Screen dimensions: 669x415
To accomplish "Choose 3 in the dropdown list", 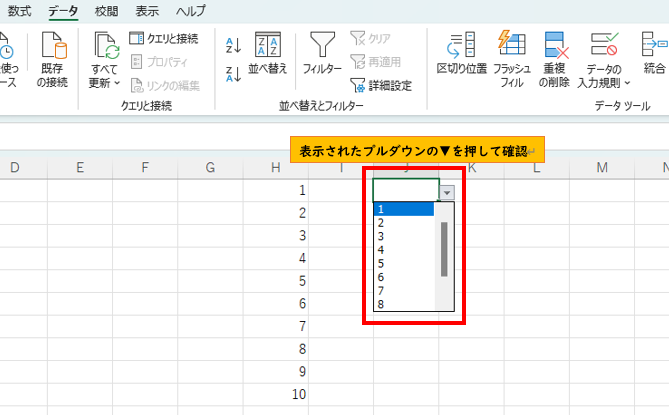I will pyautogui.click(x=404, y=236).
